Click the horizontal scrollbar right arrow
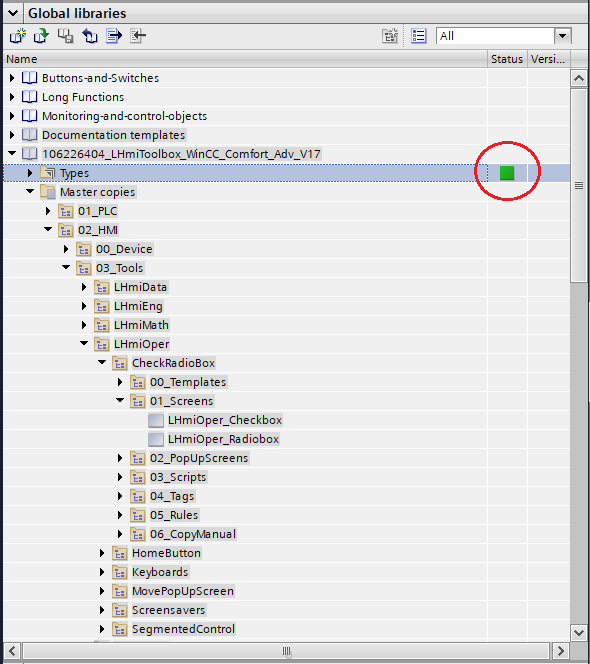590x664 pixels. [560, 650]
